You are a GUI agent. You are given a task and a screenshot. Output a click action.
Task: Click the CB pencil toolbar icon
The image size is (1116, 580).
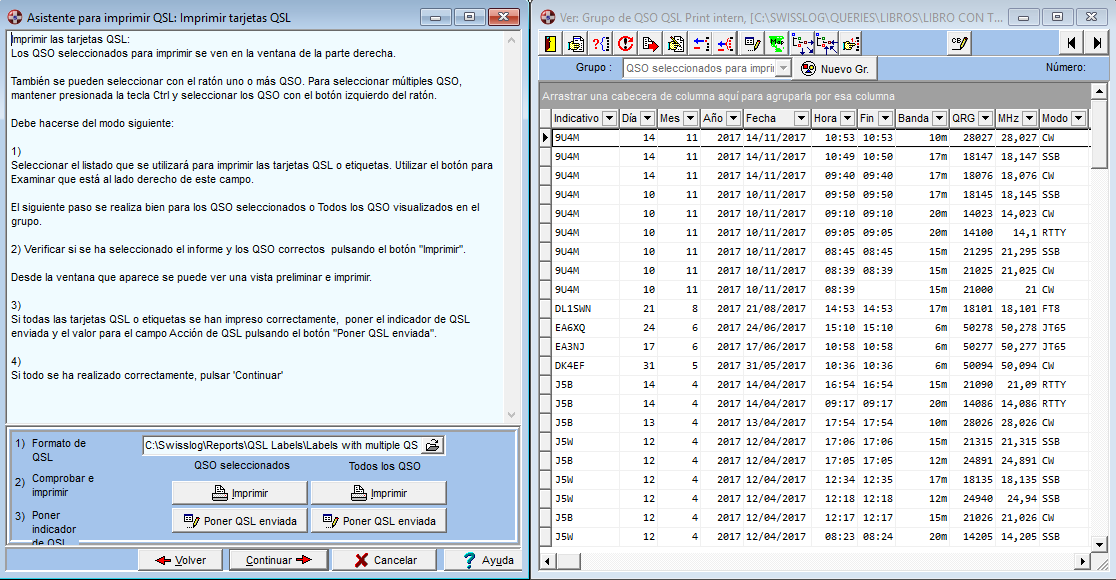(960, 43)
